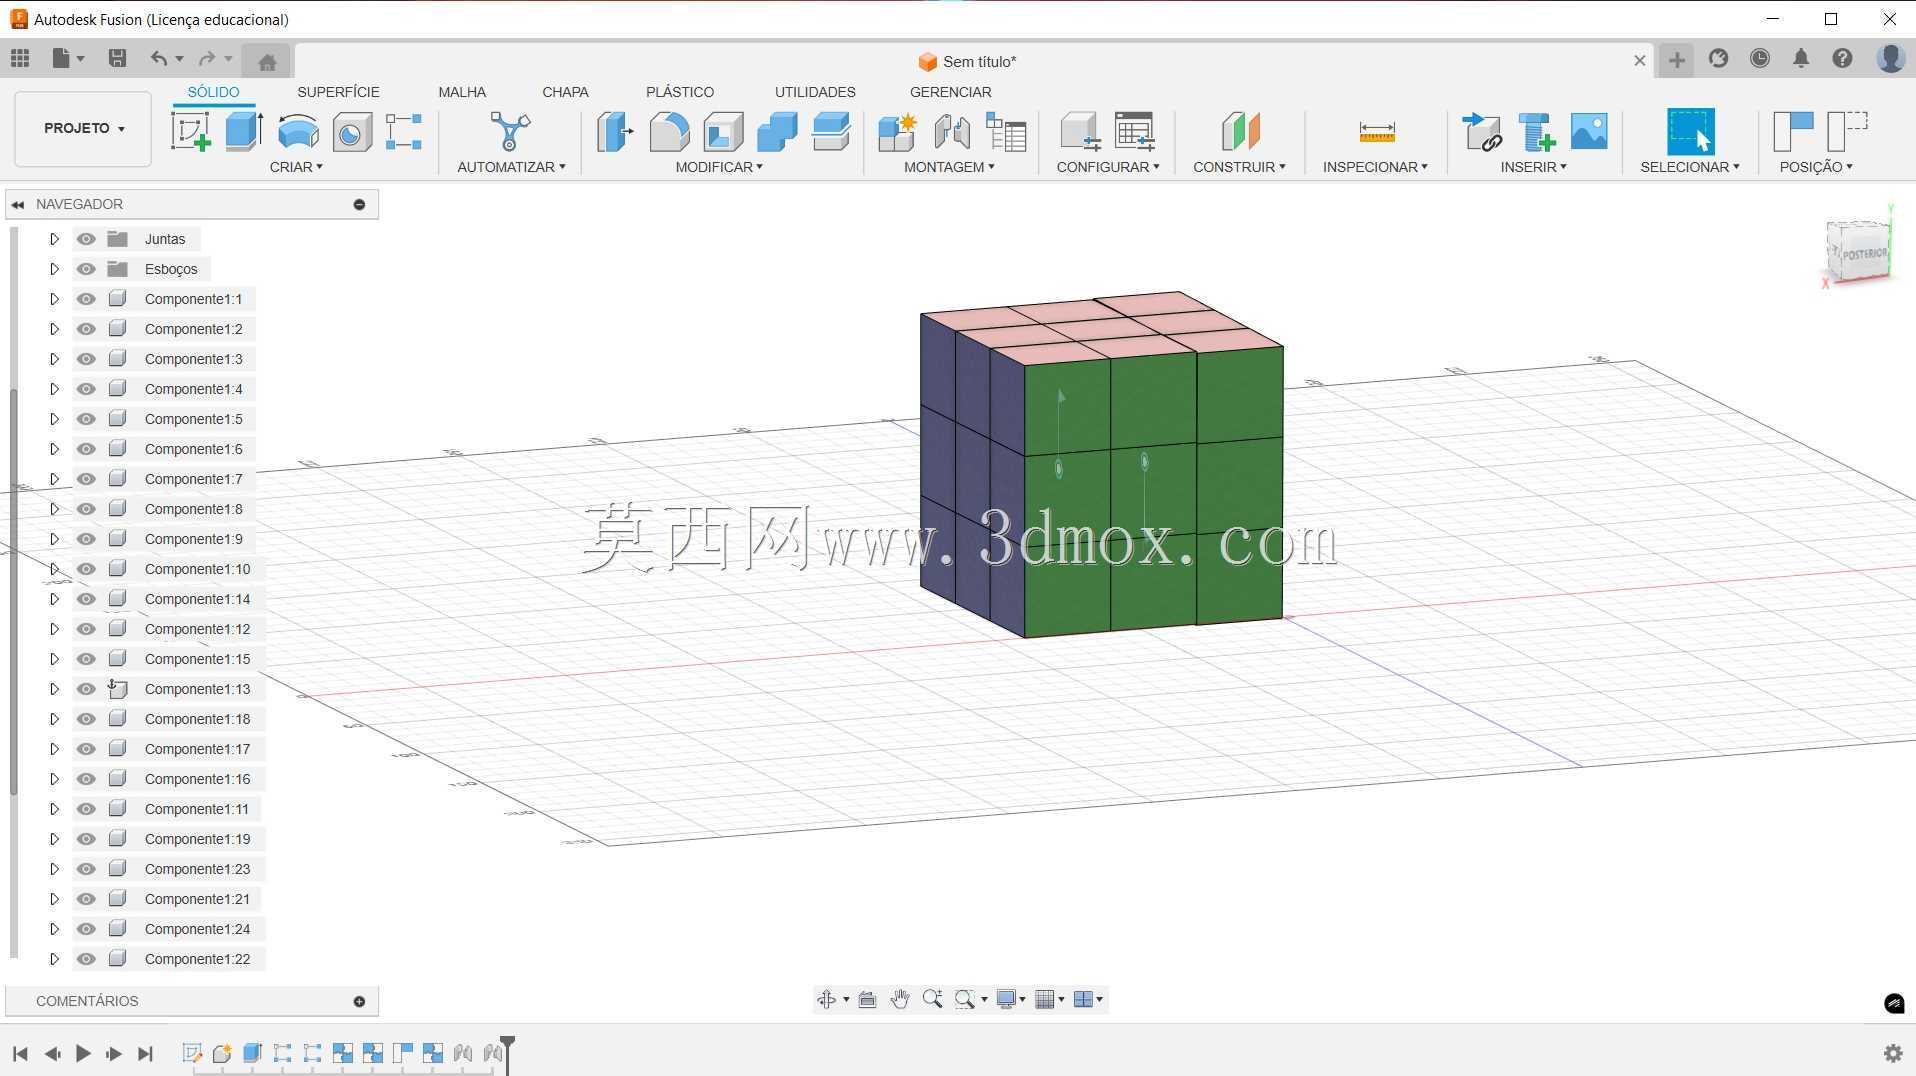This screenshot has width=1916, height=1076.
Task: Click the navigator vertical scrollbar
Action: 13,590
